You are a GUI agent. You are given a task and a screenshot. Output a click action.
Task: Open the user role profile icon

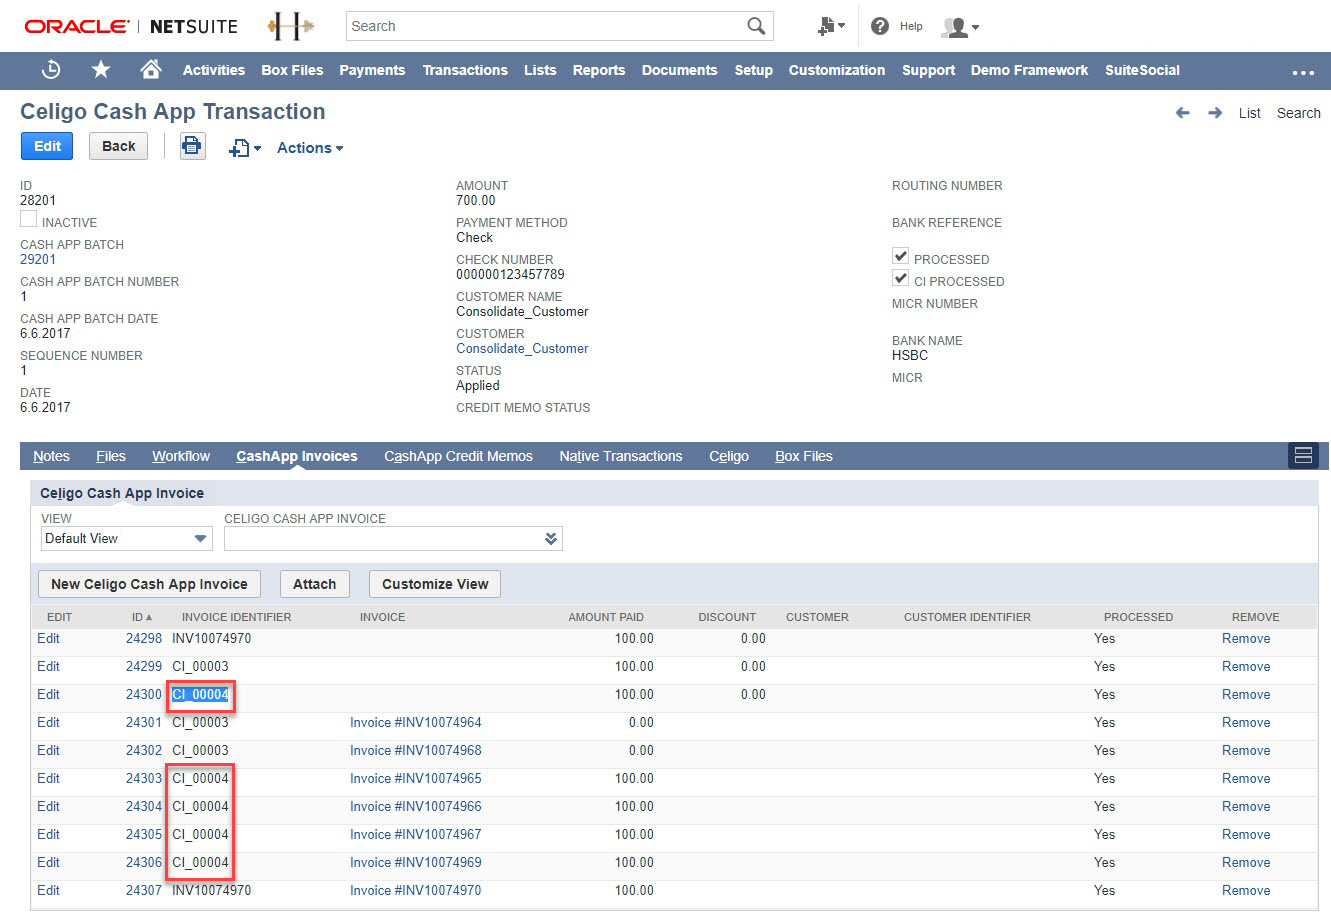[x=960, y=27]
